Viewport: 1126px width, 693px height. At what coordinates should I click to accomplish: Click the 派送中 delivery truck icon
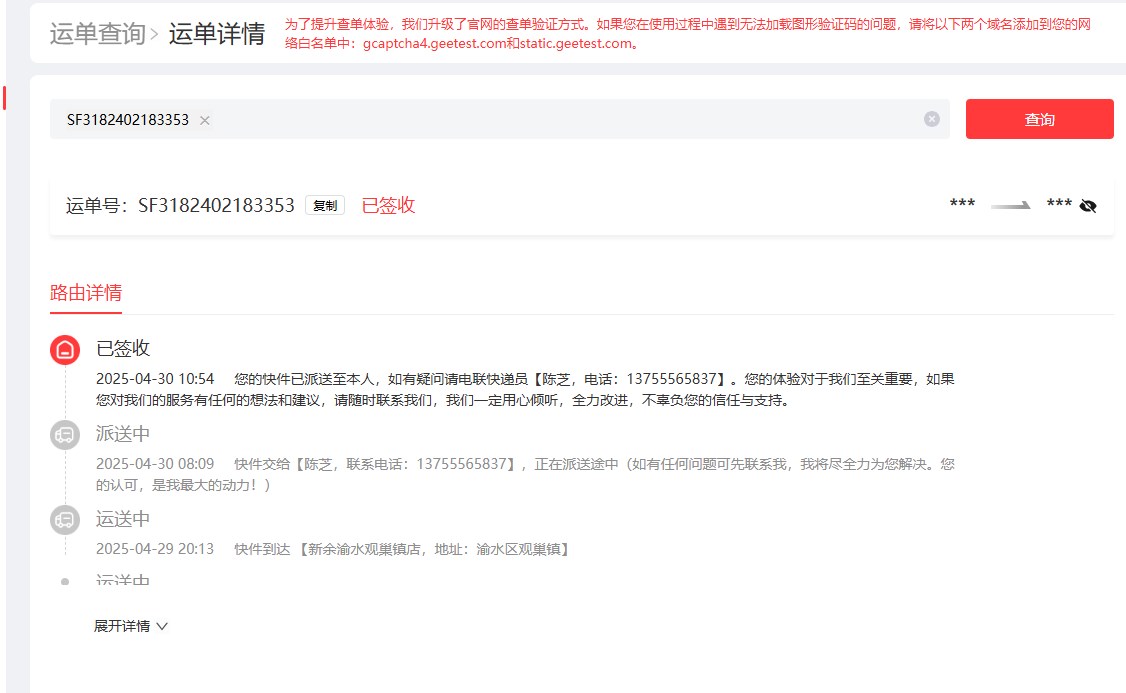(x=65, y=435)
